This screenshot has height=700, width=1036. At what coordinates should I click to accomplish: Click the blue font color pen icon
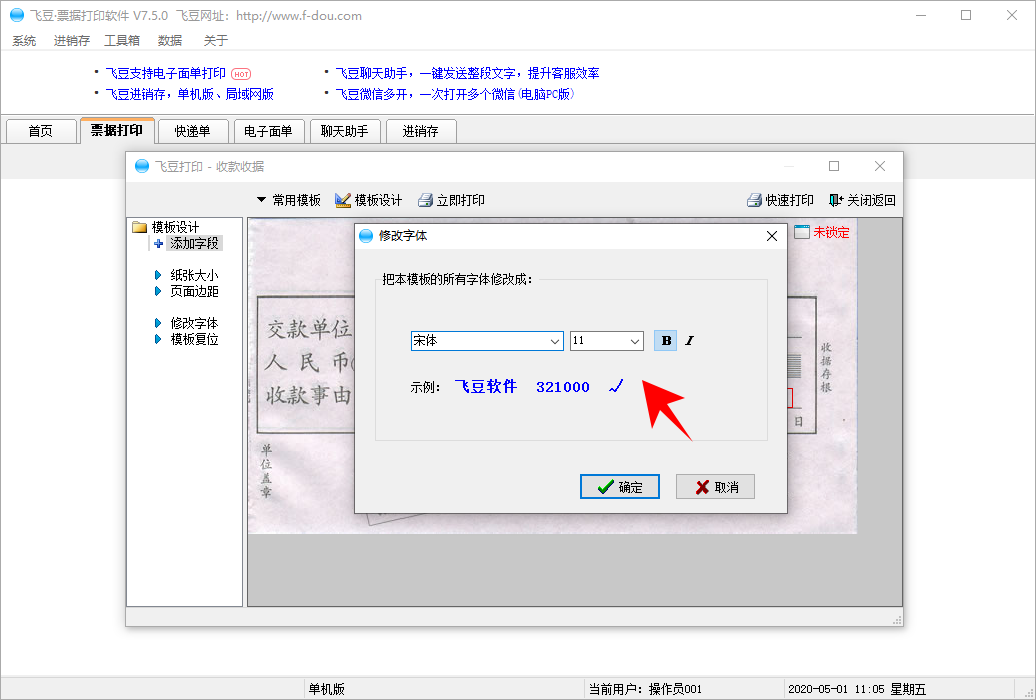(x=616, y=386)
